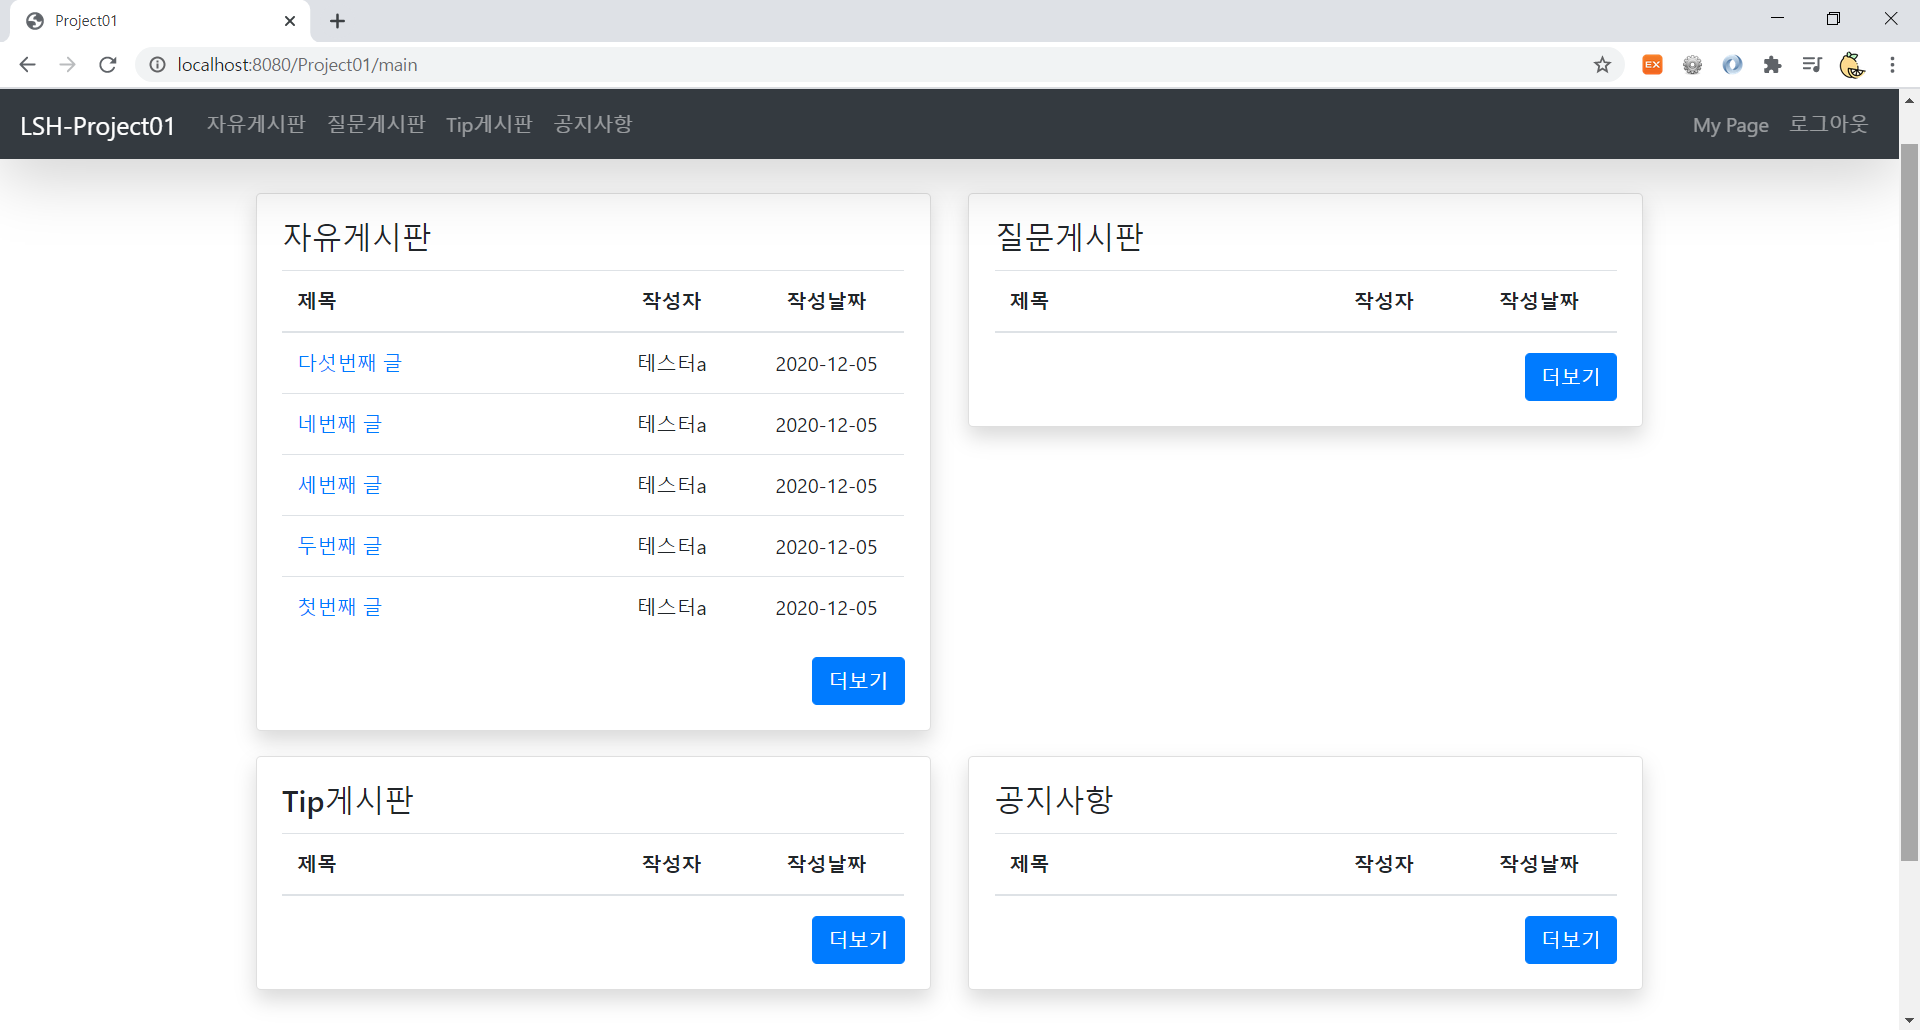The width and height of the screenshot is (1920, 1030).
Task: Click the blue circular extension icon
Action: (1732, 65)
